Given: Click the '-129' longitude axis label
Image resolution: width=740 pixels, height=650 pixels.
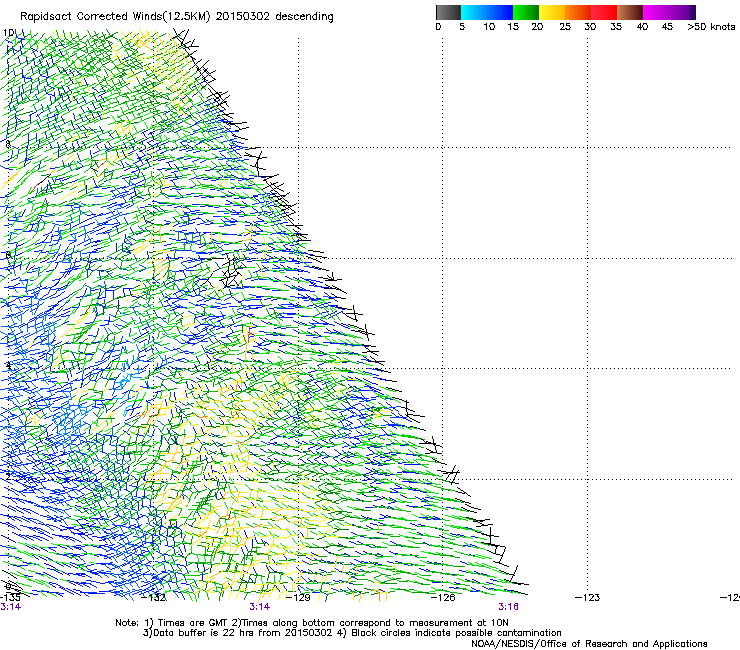Looking at the screenshot, I should pyautogui.click(x=298, y=598).
